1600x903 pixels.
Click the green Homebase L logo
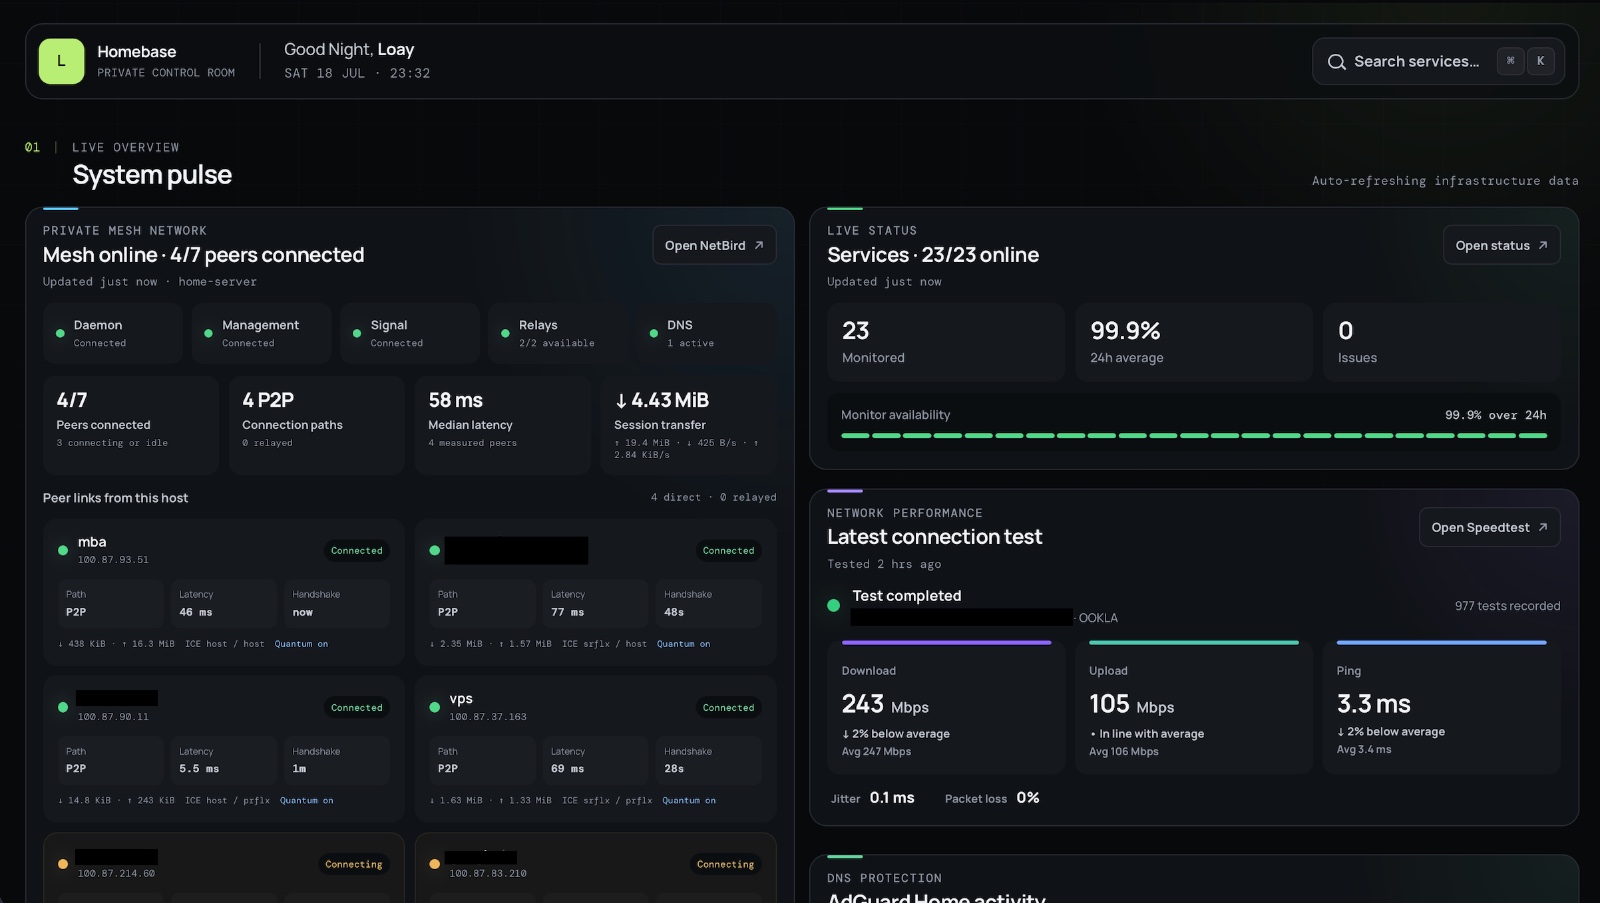(61, 61)
